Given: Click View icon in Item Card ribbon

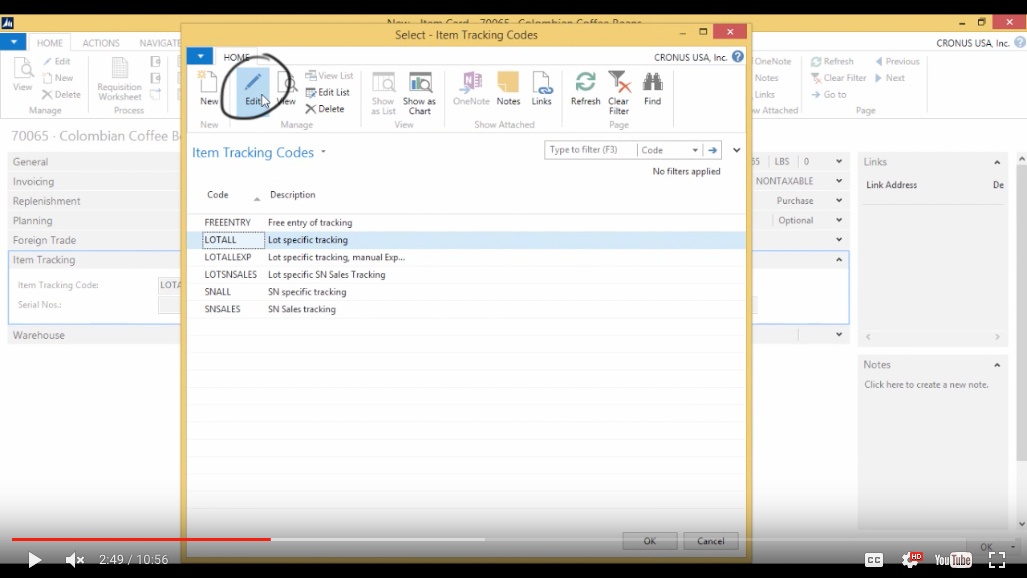Looking at the screenshot, I should tap(22, 75).
